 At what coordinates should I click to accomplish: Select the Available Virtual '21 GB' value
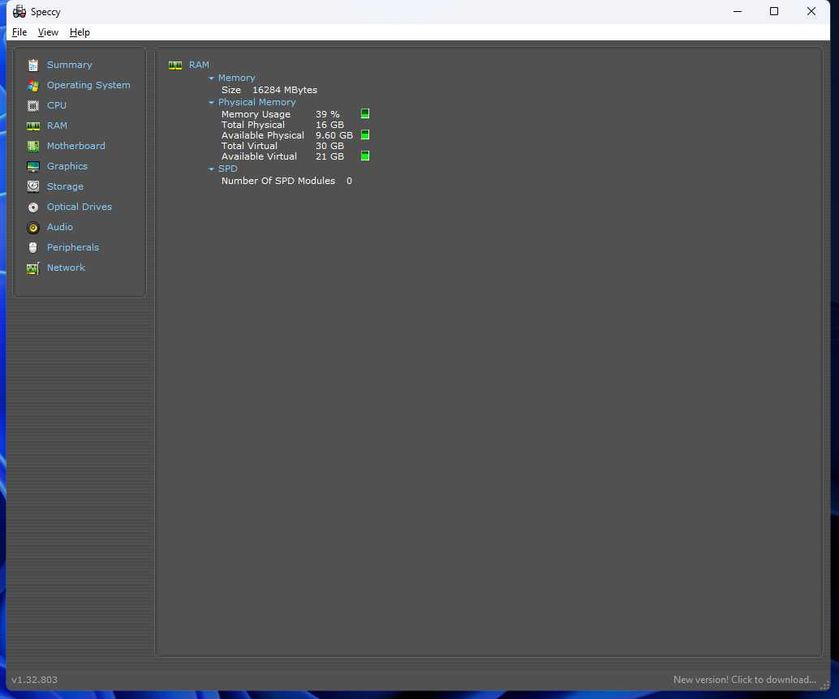(330, 156)
